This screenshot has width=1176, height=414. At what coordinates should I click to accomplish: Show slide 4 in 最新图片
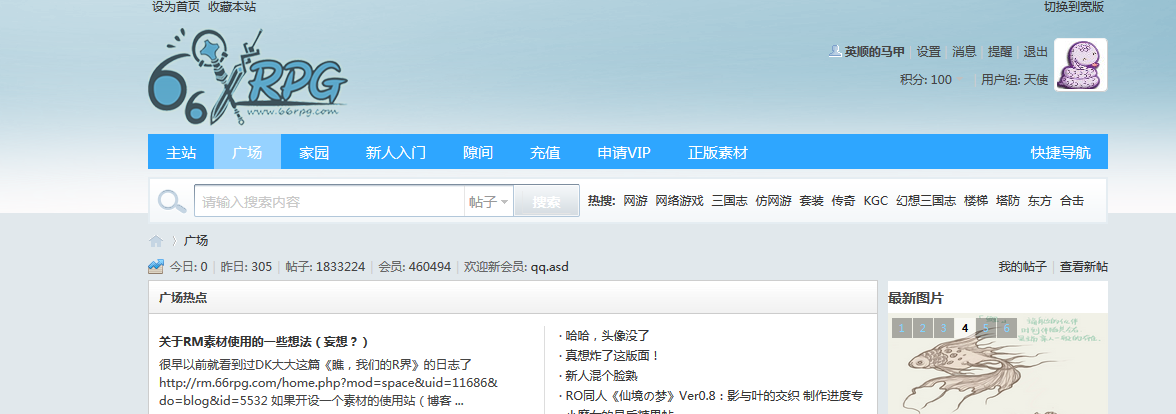[964, 328]
